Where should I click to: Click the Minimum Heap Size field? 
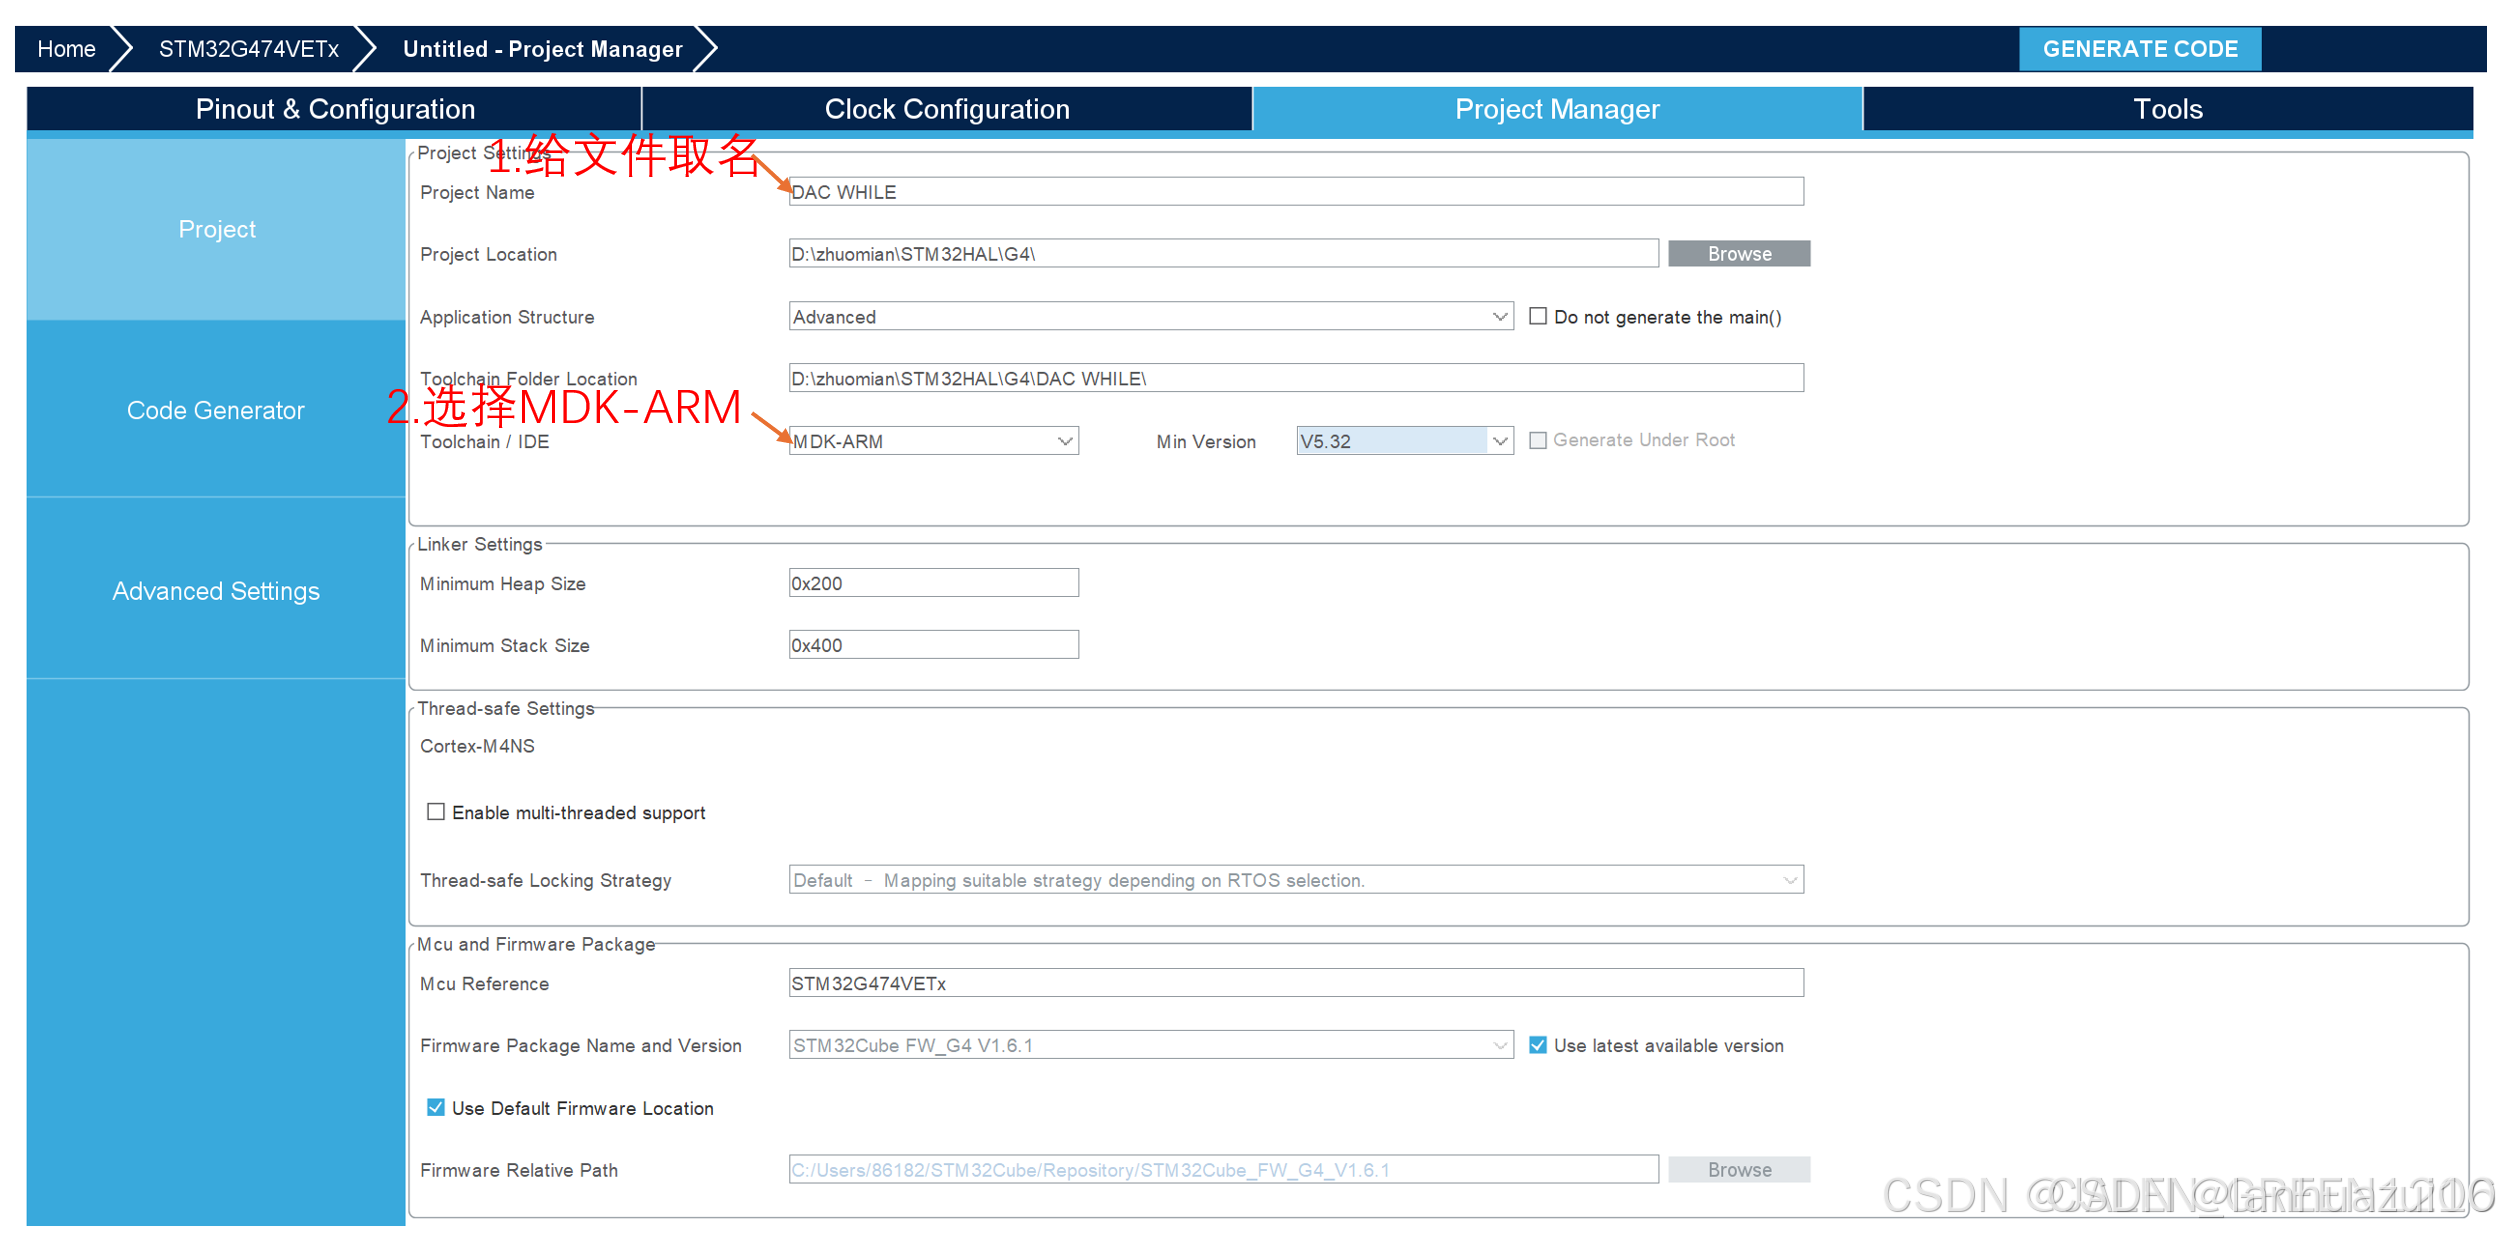pos(932,583)
